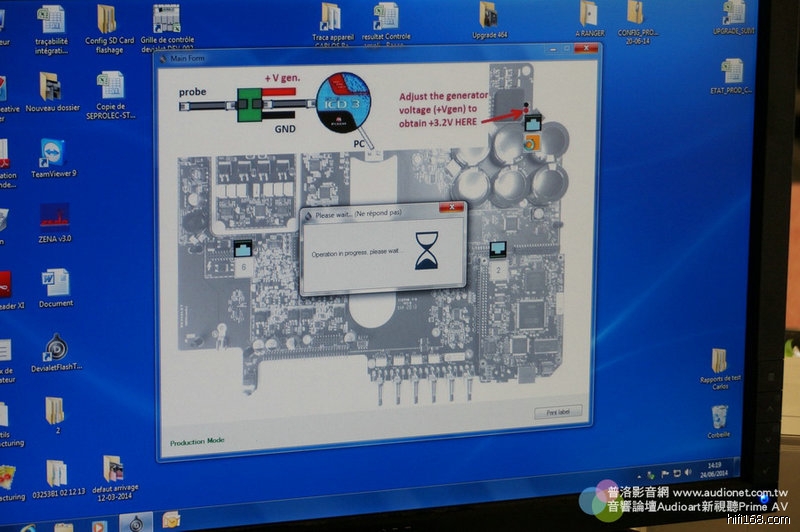Click the orange icon beside the capacitors

532,143
